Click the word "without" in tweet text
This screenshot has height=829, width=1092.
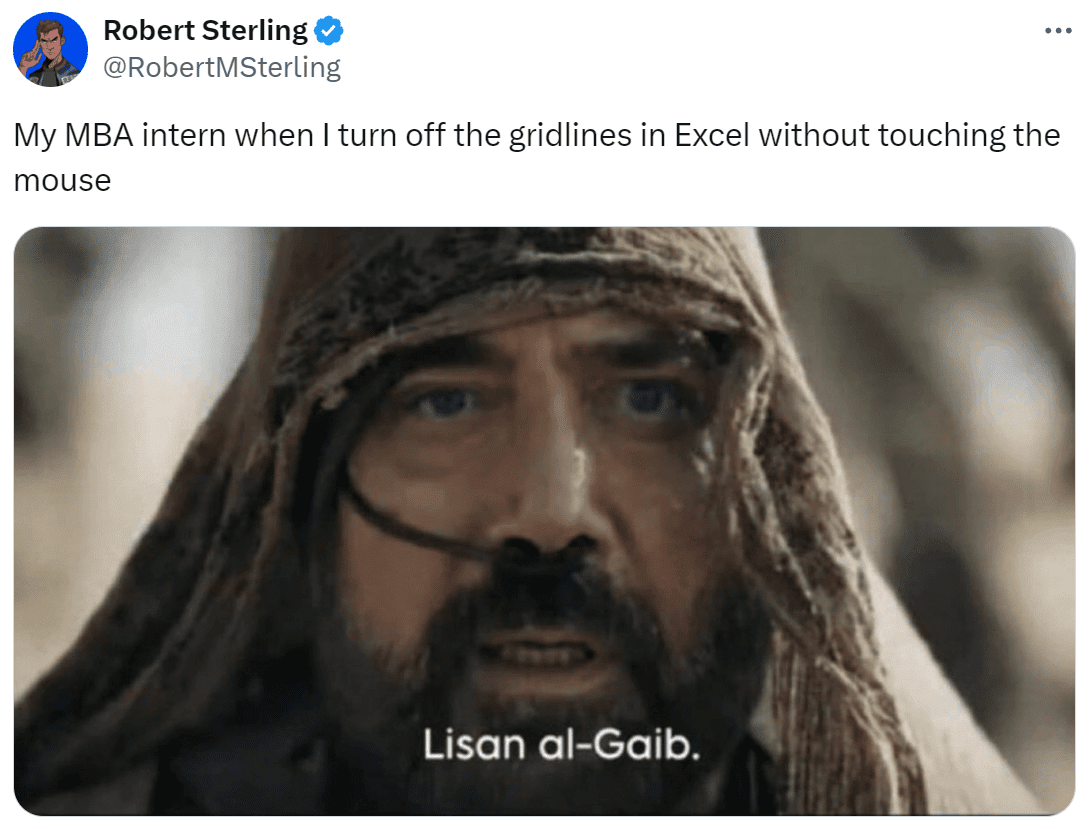click(x=813, y=135)
